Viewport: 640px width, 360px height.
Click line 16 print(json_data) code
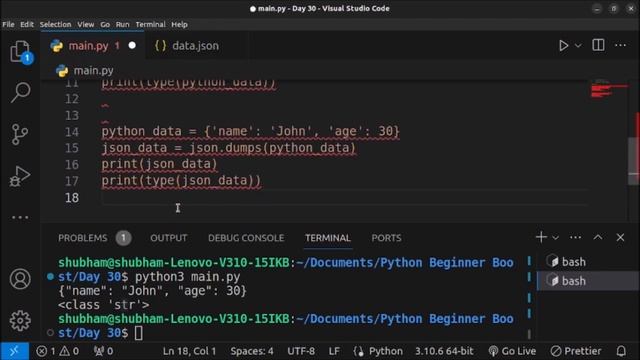(159, 164)
